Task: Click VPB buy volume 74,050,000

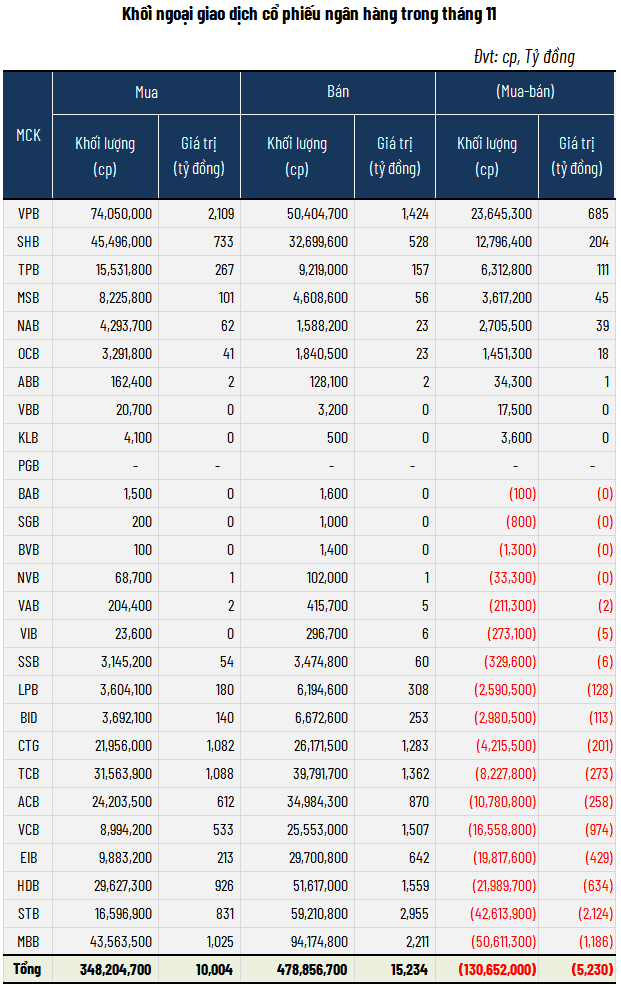Action: 114,213
